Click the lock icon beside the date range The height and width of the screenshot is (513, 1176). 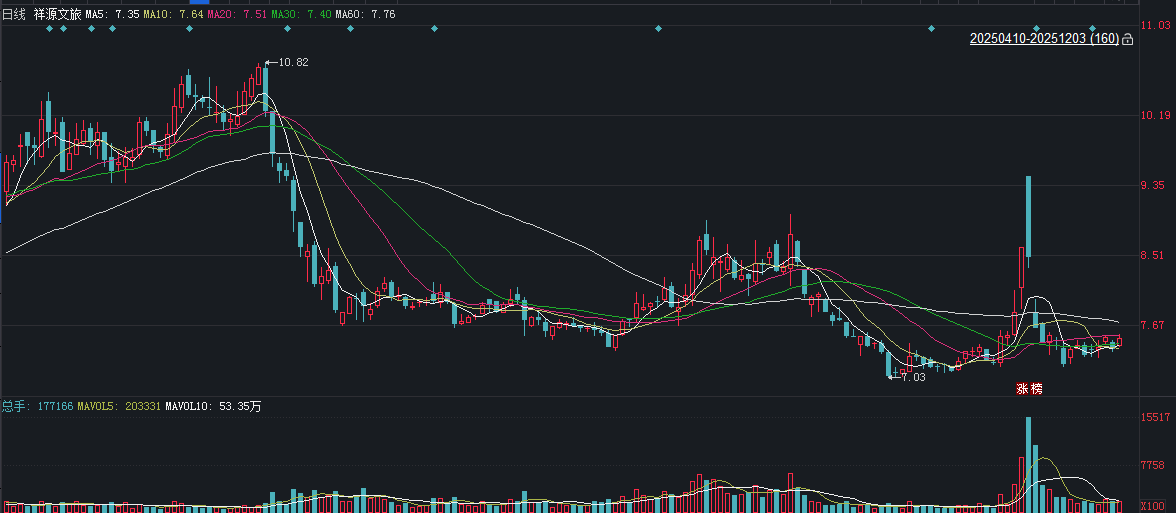point(1128,39)
